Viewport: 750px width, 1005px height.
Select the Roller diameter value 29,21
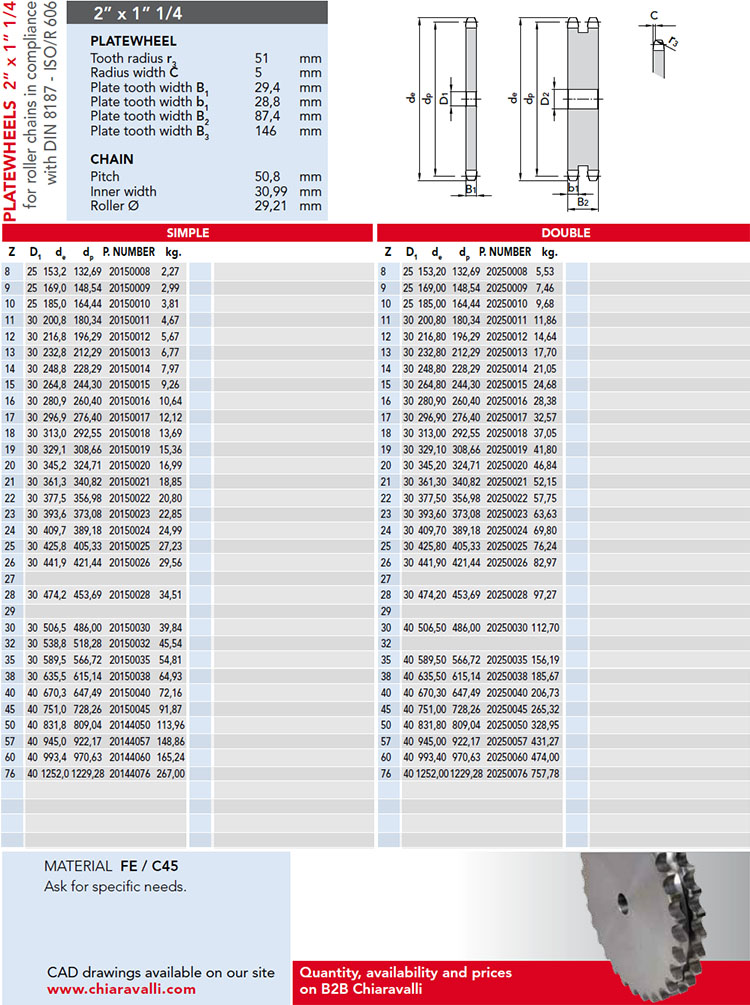[x=271, y=206]
